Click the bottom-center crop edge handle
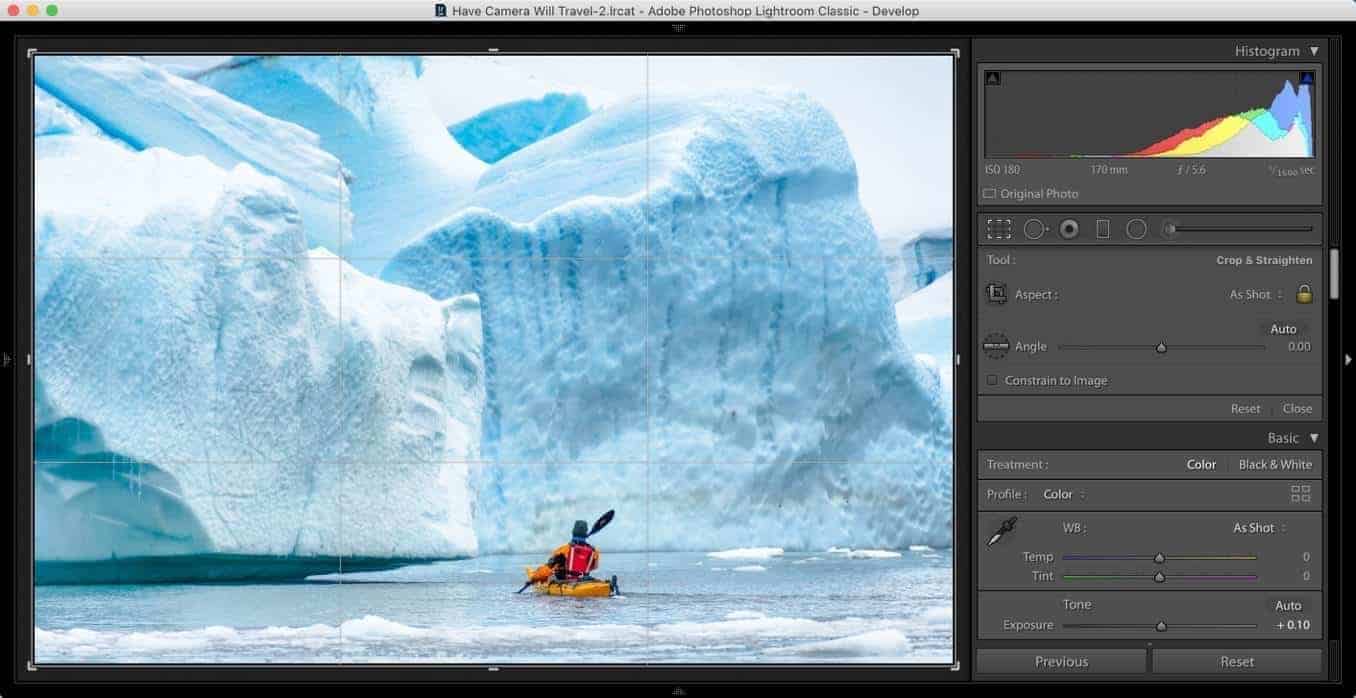The width and height of the screenshot is (1356, 698). tap(493, 667)
